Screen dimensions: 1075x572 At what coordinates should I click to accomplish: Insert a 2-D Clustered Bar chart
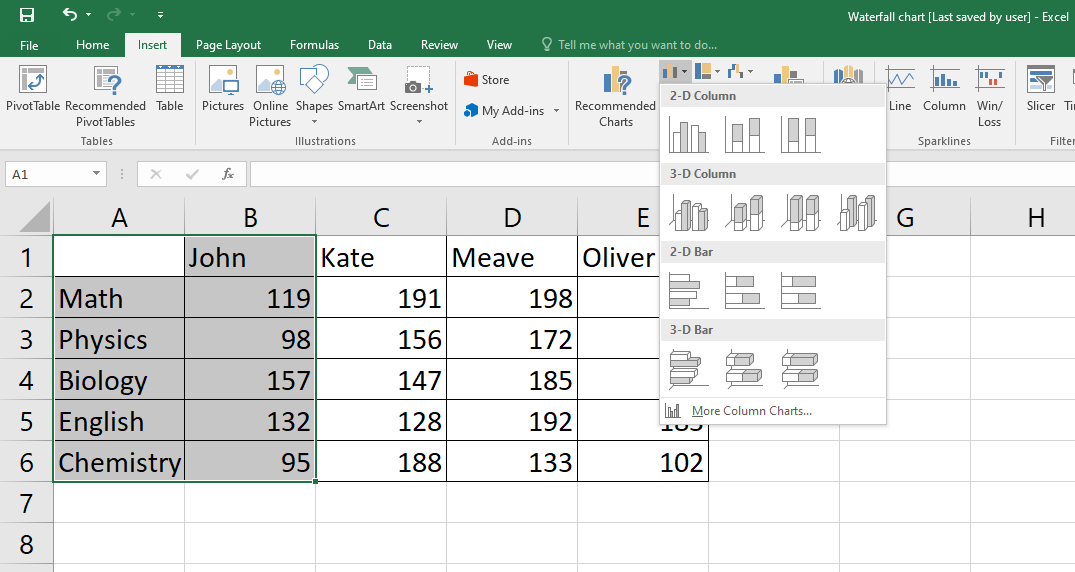pos(688,291)
